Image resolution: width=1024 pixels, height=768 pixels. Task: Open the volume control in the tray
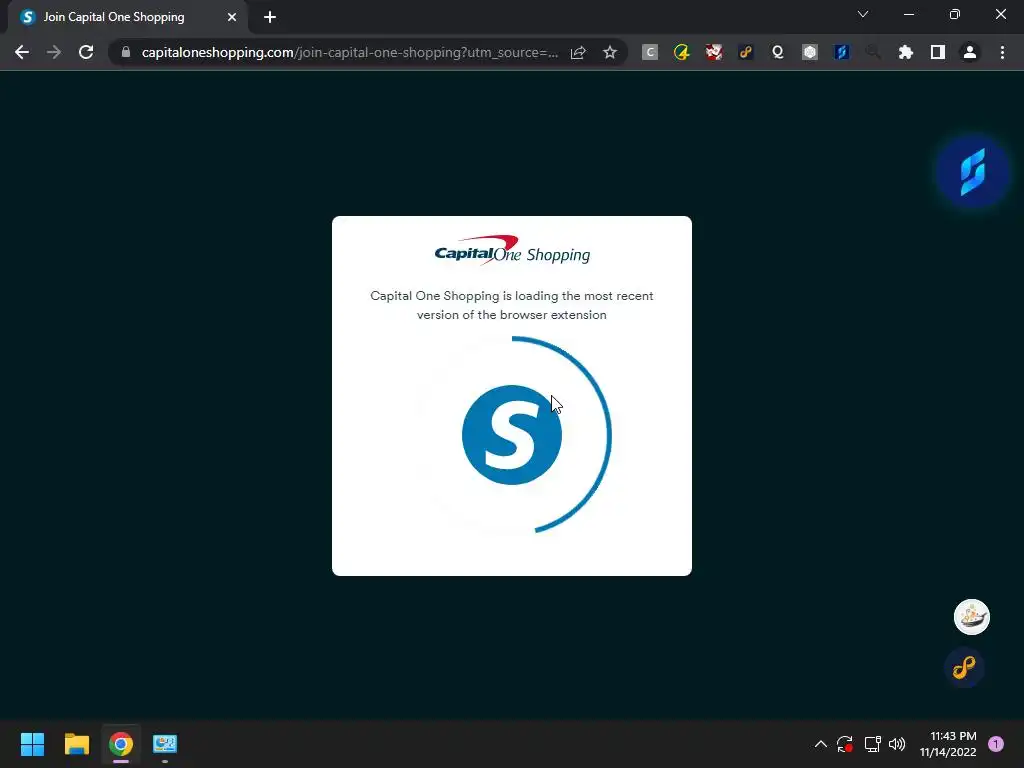tap(897, 744)
